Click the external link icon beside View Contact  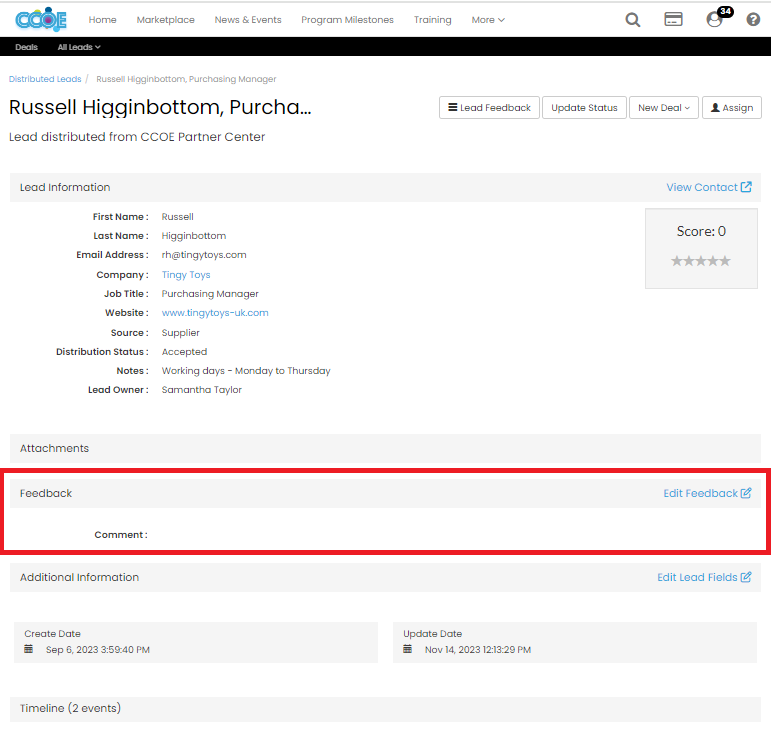coord(746,187)
